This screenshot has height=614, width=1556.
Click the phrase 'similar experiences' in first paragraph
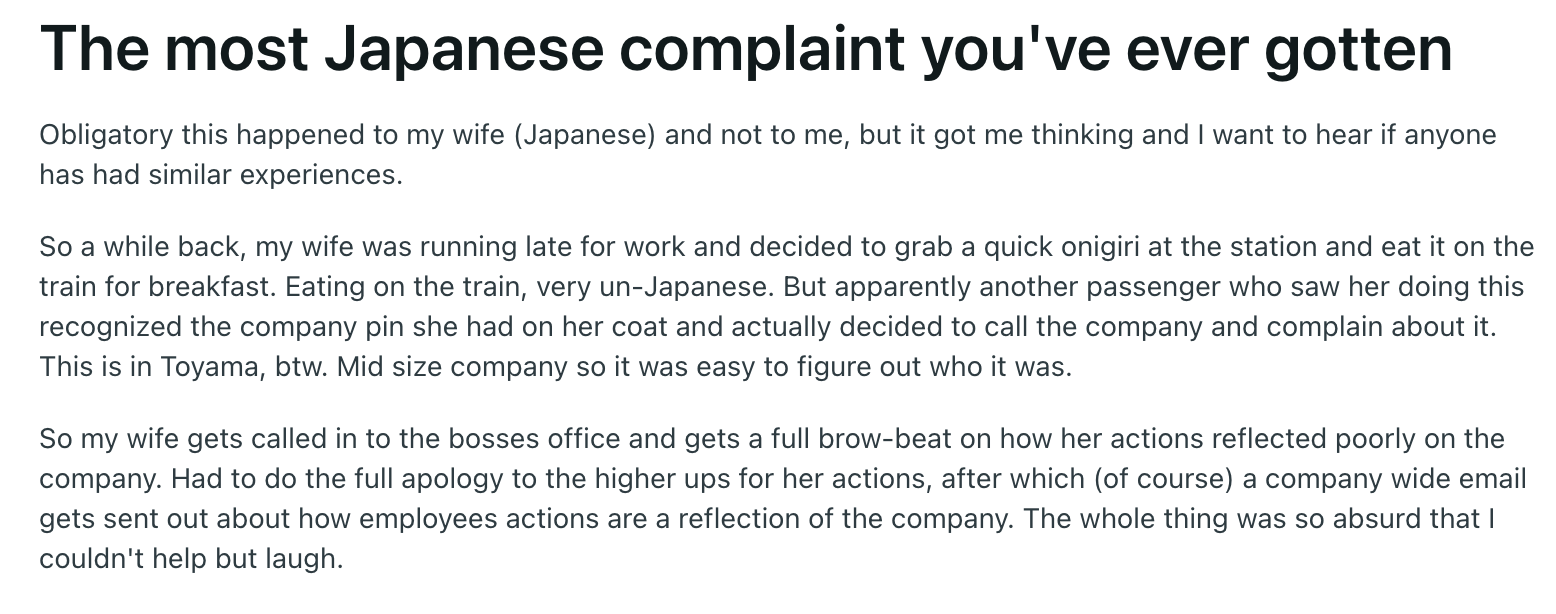point(262,176)
